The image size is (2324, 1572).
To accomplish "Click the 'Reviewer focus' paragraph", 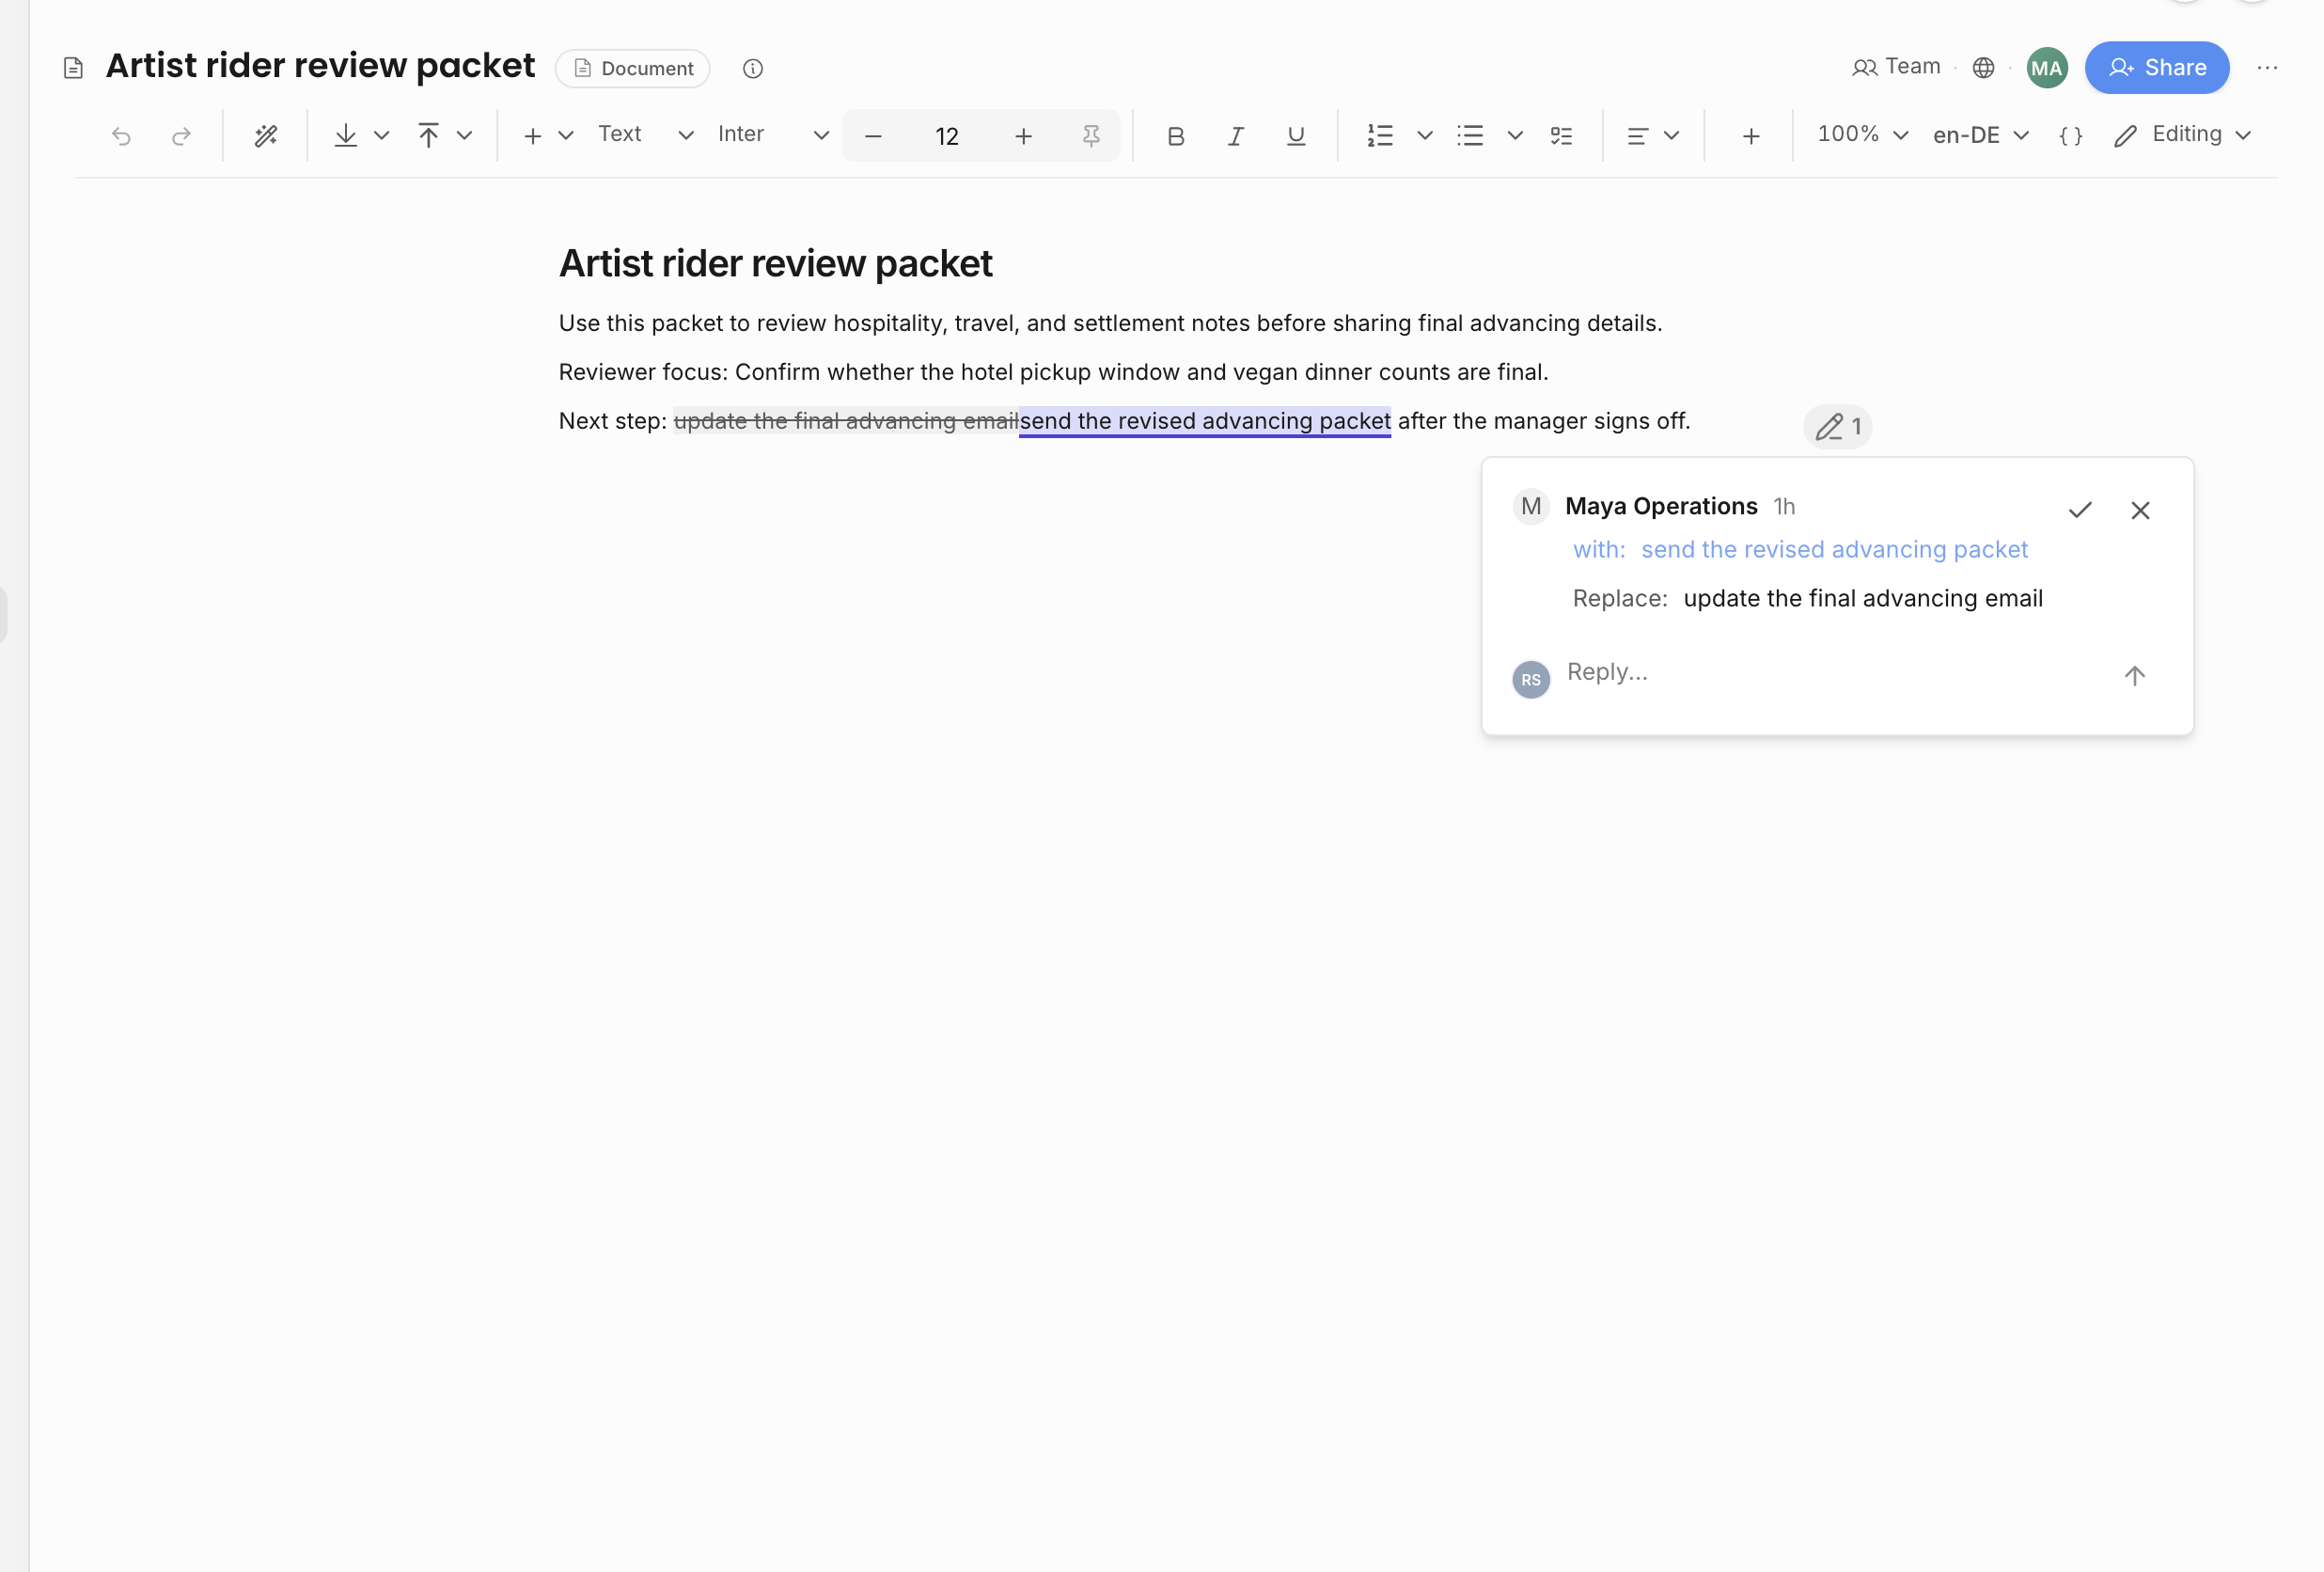I will point(1053,372).
